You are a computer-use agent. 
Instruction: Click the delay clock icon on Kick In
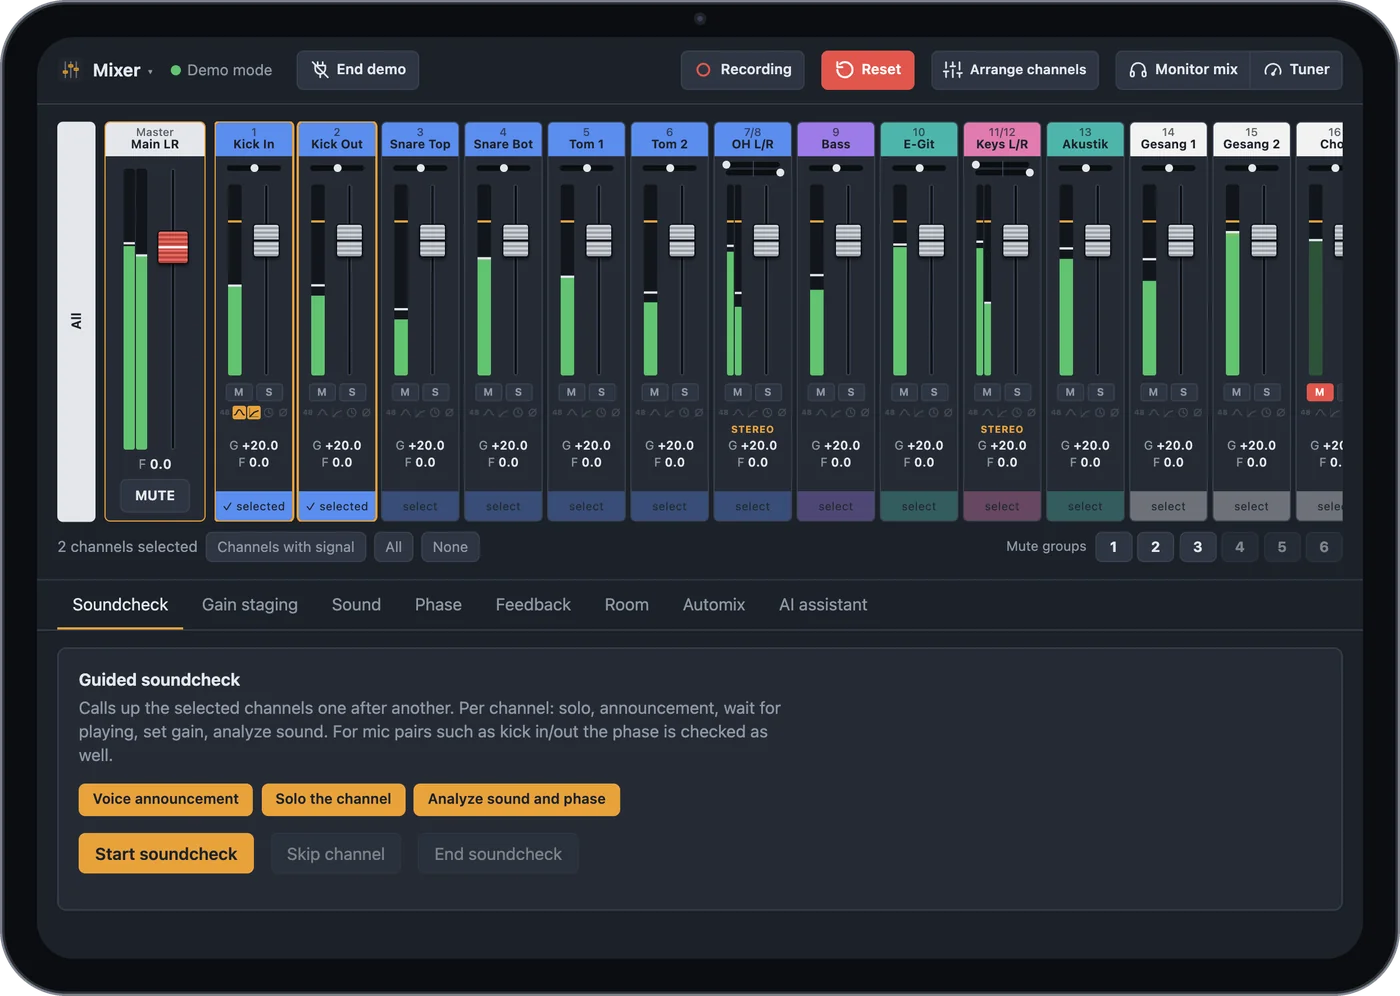click(x=268, y=412)
